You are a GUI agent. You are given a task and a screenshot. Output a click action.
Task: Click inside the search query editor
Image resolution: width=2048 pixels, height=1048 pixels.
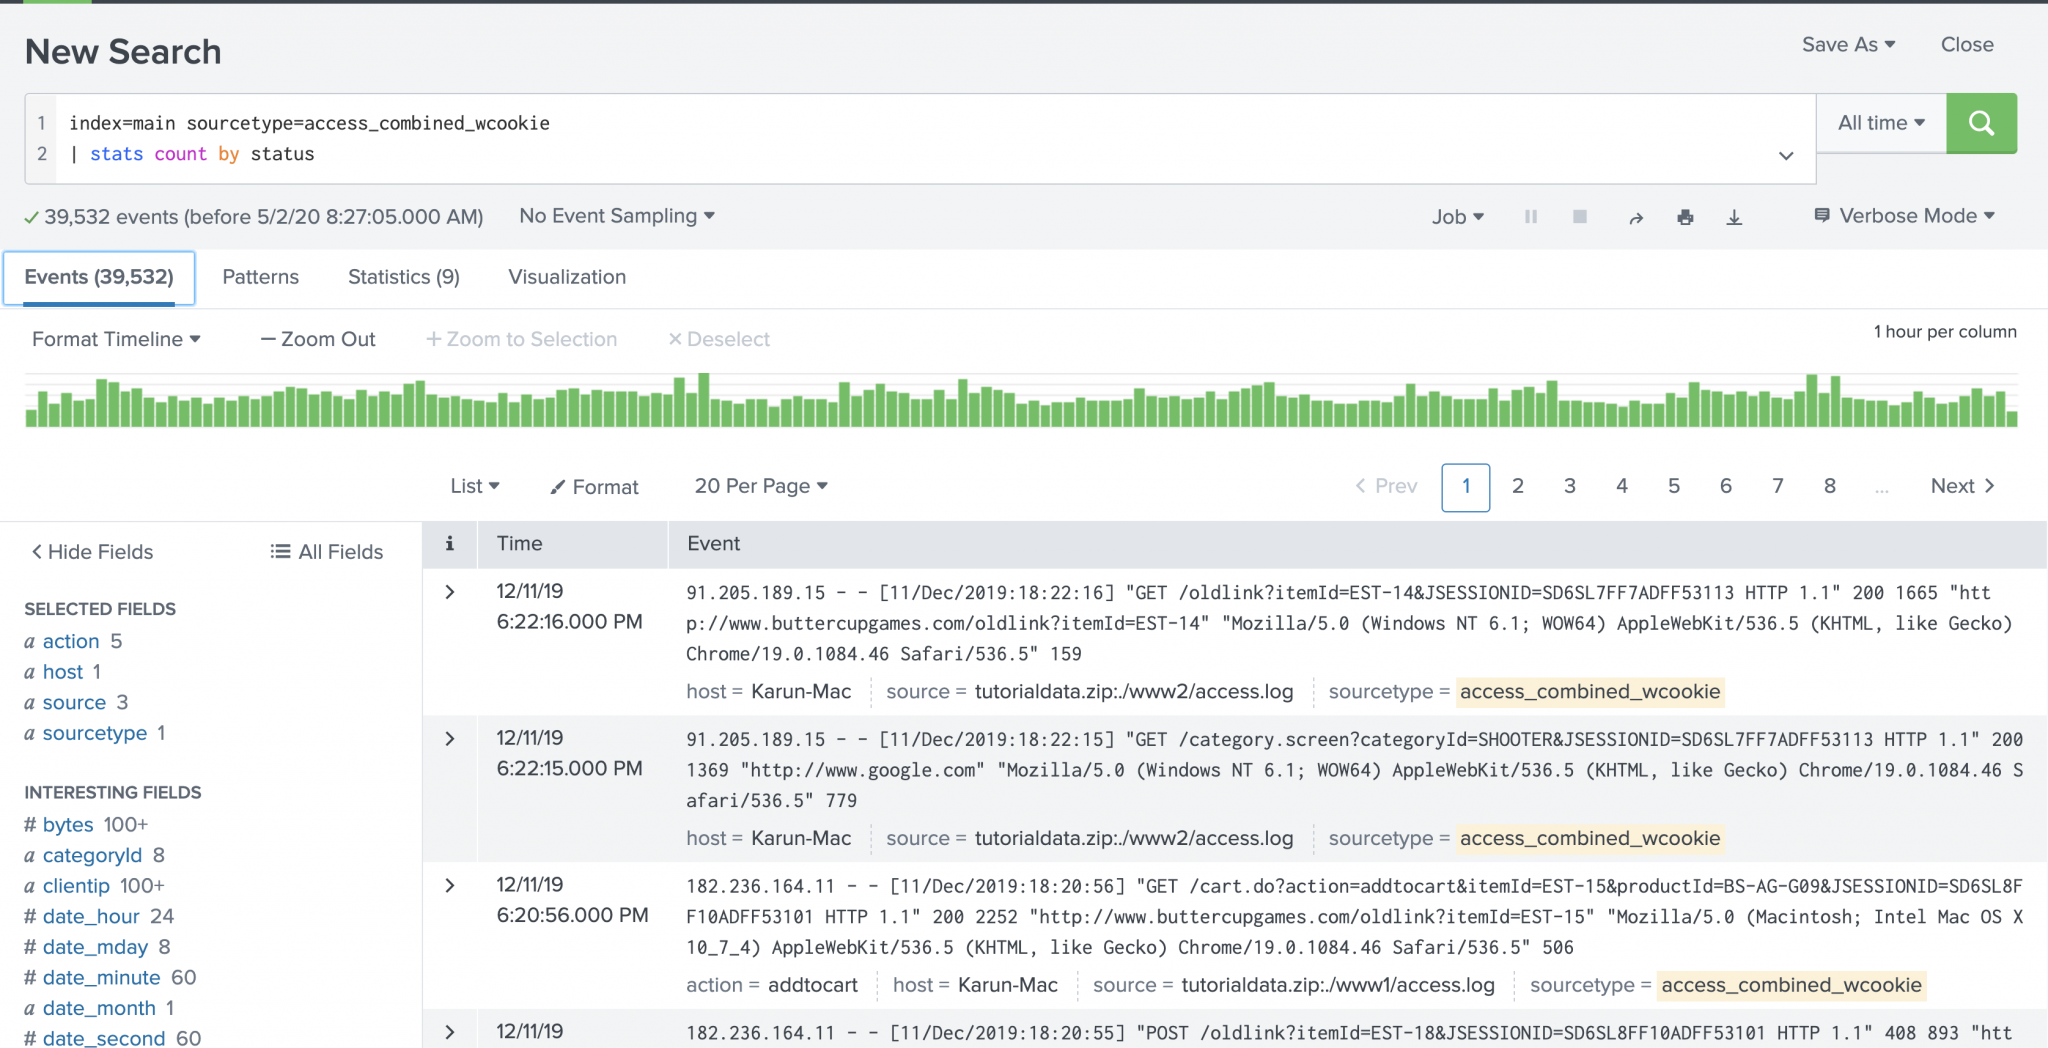click(x=920, y=138)
